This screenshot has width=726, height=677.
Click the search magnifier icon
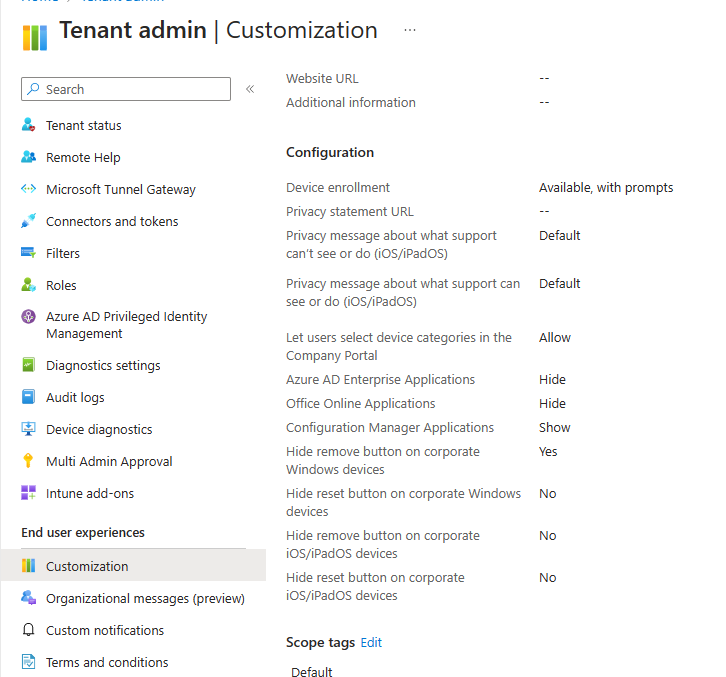coord(33,88)
